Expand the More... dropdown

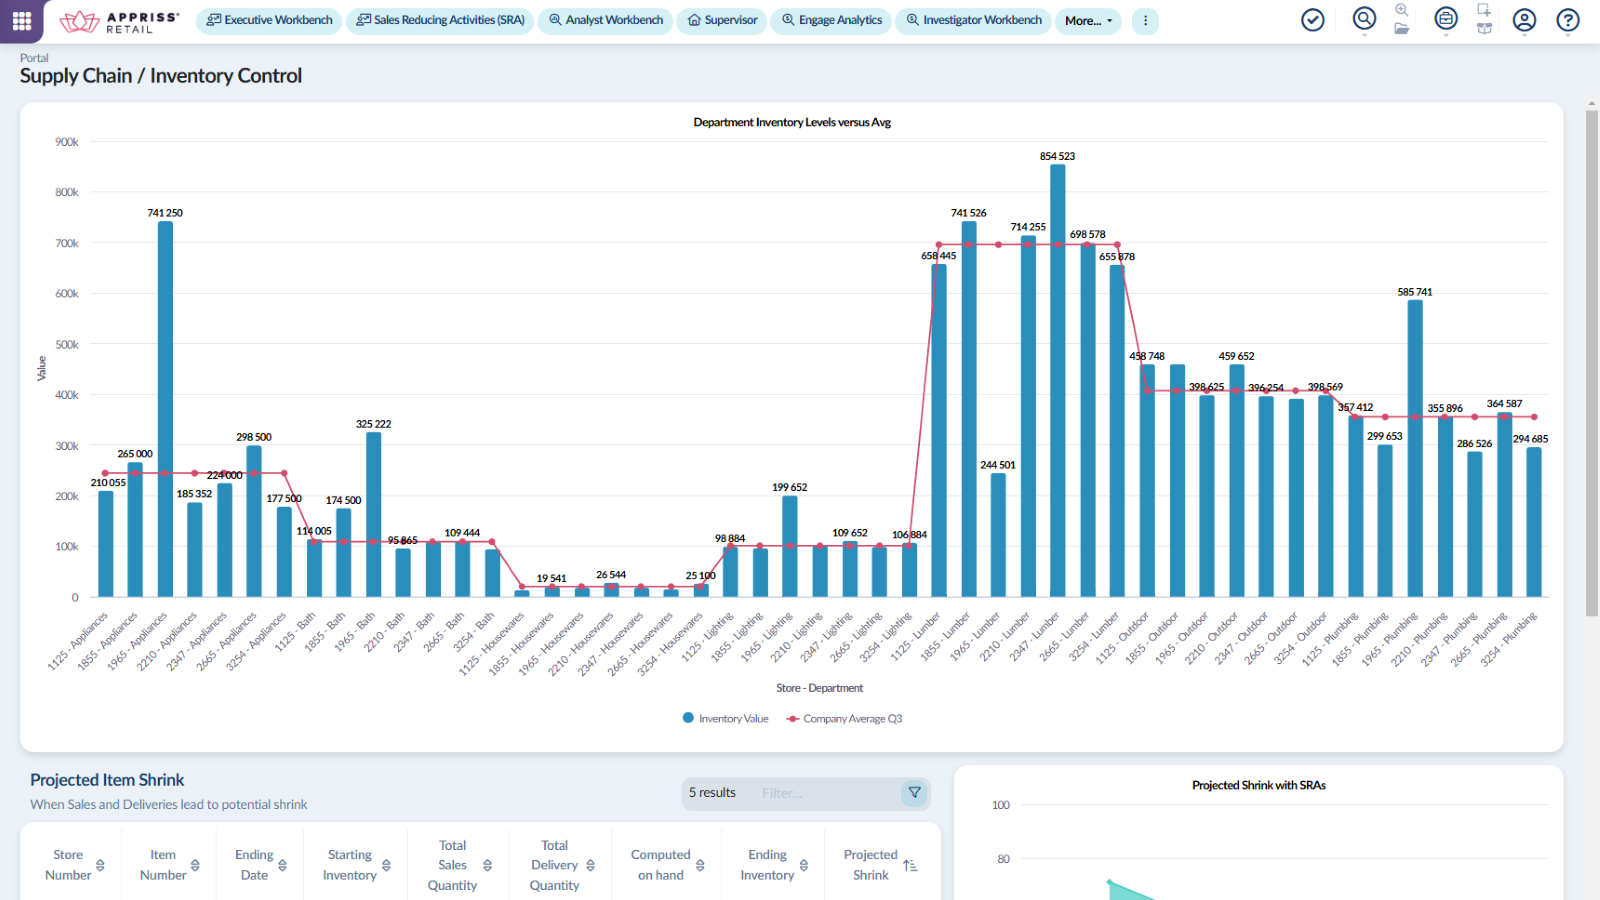point(1088,21)
